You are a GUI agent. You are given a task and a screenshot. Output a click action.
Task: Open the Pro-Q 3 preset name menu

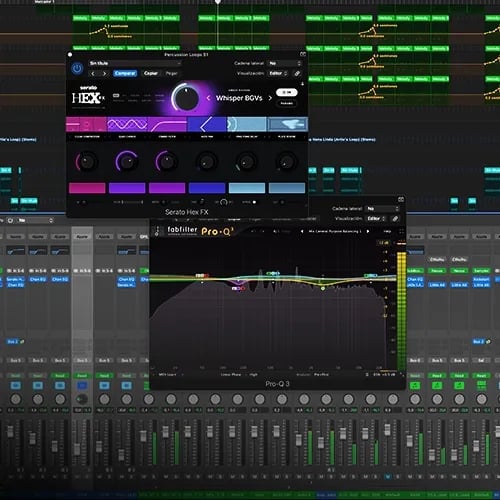(x=335, y=231)
